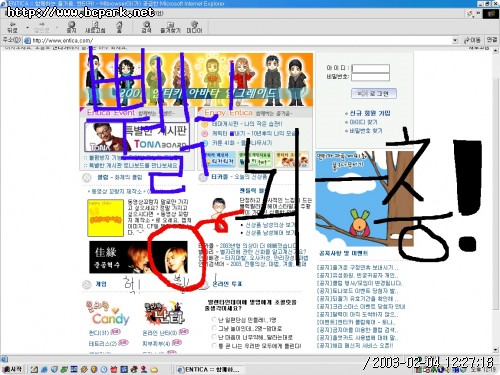Open the Media toolbar icon
This screenshot has height=375, width=500.
point(194,27)
